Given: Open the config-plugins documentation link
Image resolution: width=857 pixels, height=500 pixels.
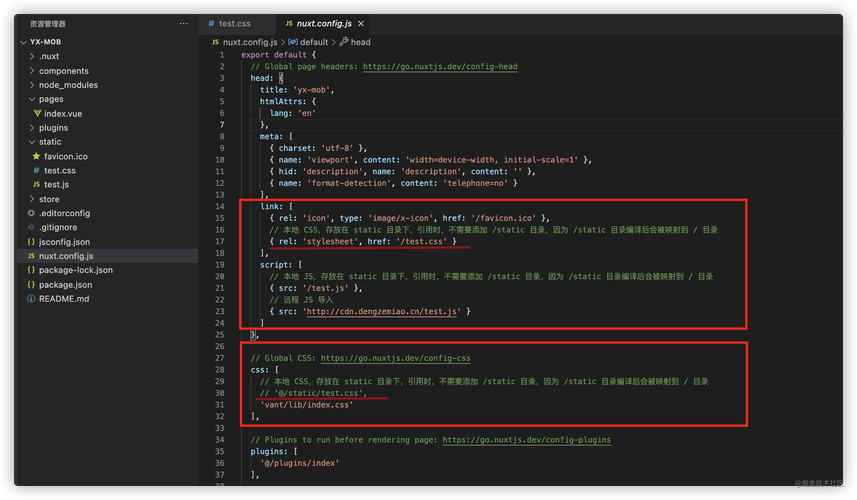Looking at the screenshot, I should (527, 439).
